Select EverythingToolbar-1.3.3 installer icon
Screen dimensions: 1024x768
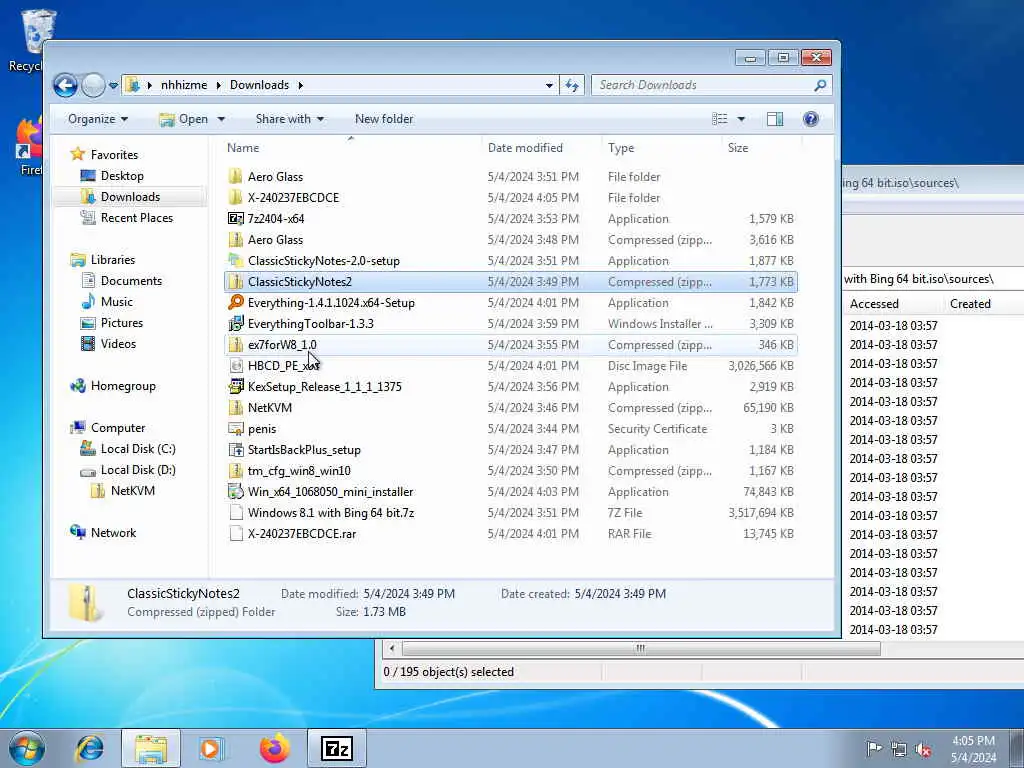point(236,323)
